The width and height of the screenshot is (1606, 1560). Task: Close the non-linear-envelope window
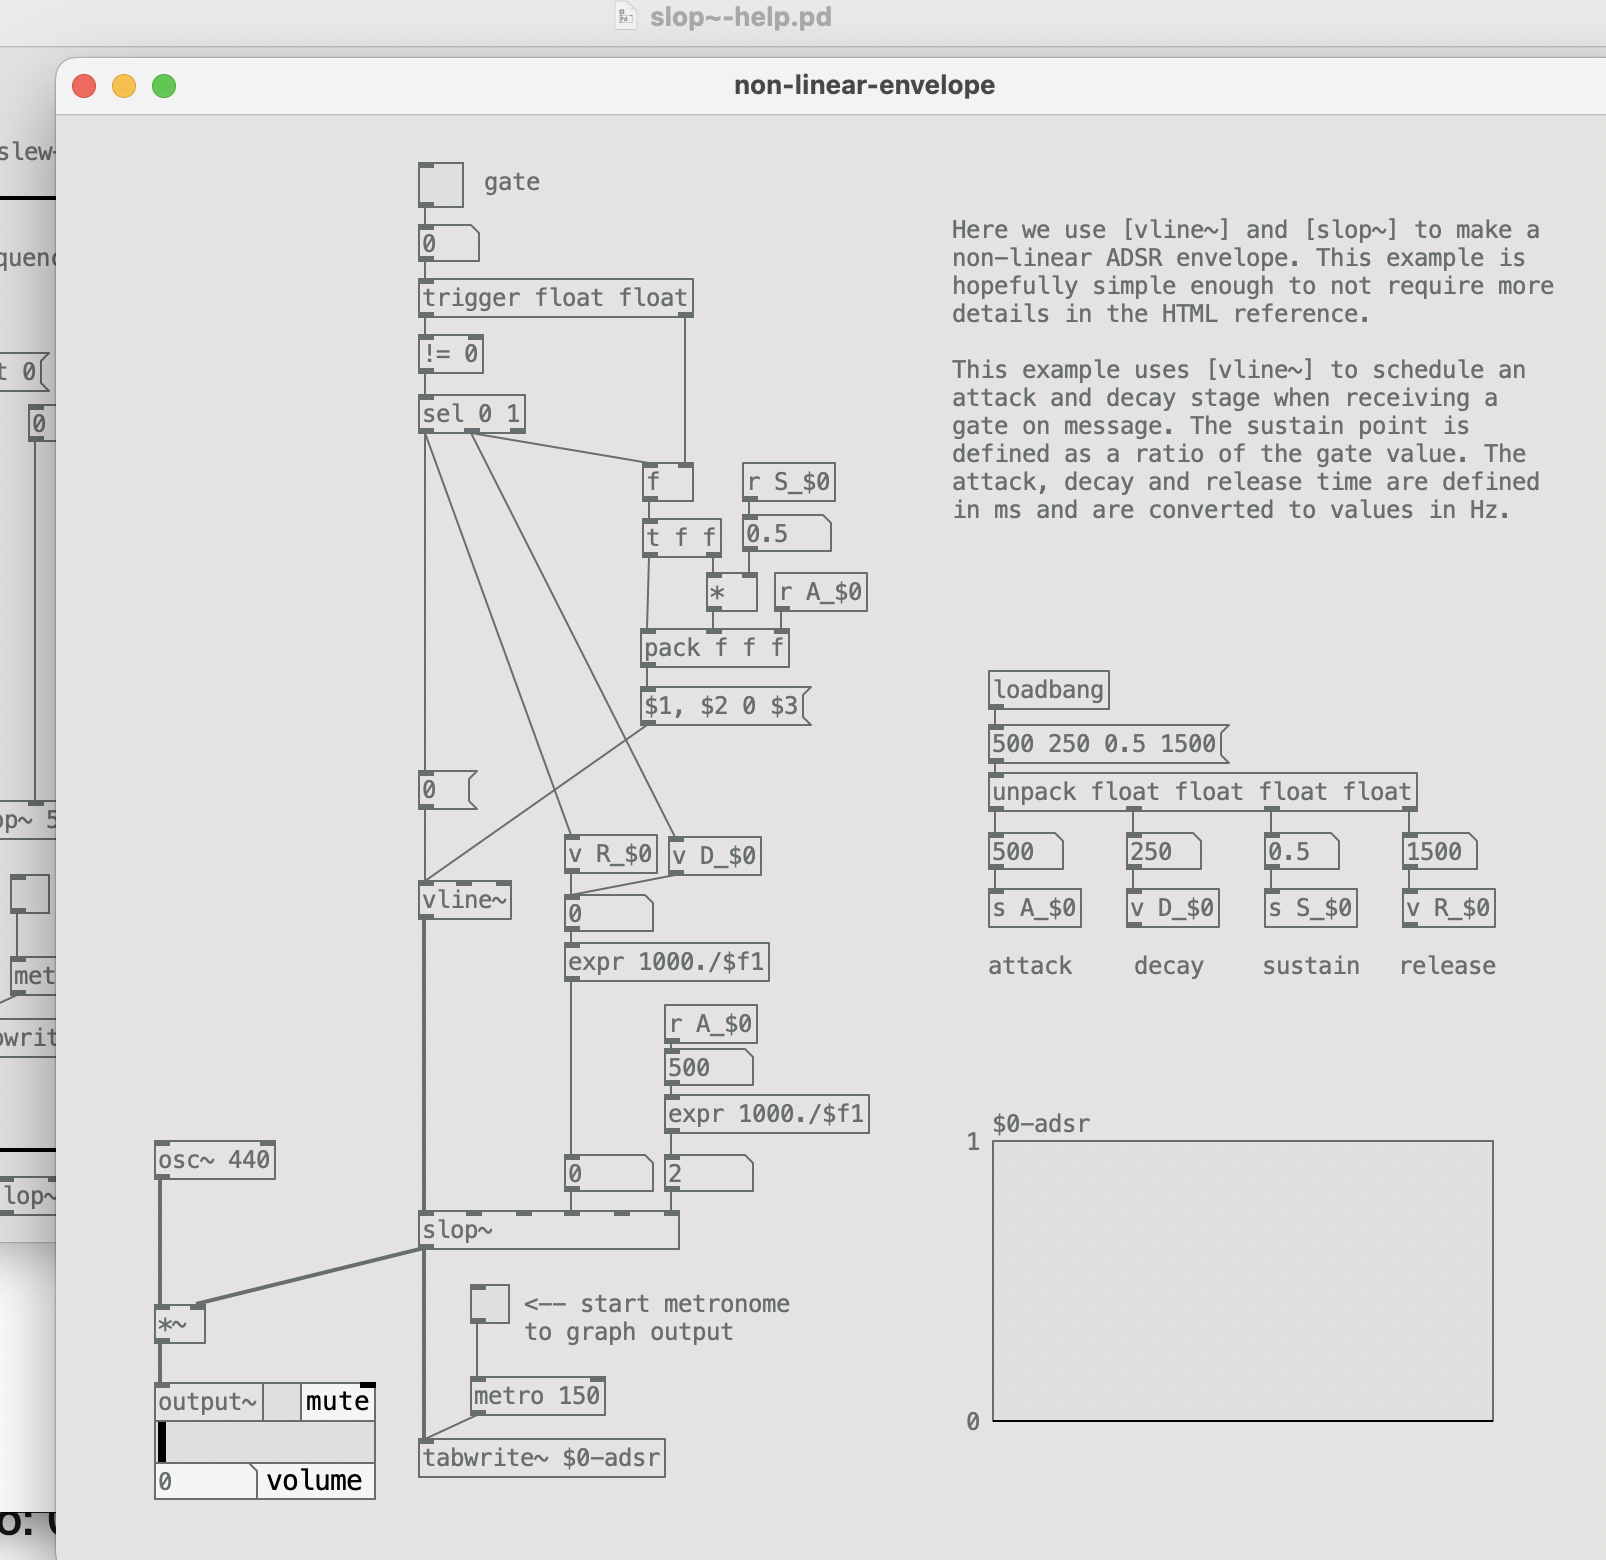click(84, 86)
